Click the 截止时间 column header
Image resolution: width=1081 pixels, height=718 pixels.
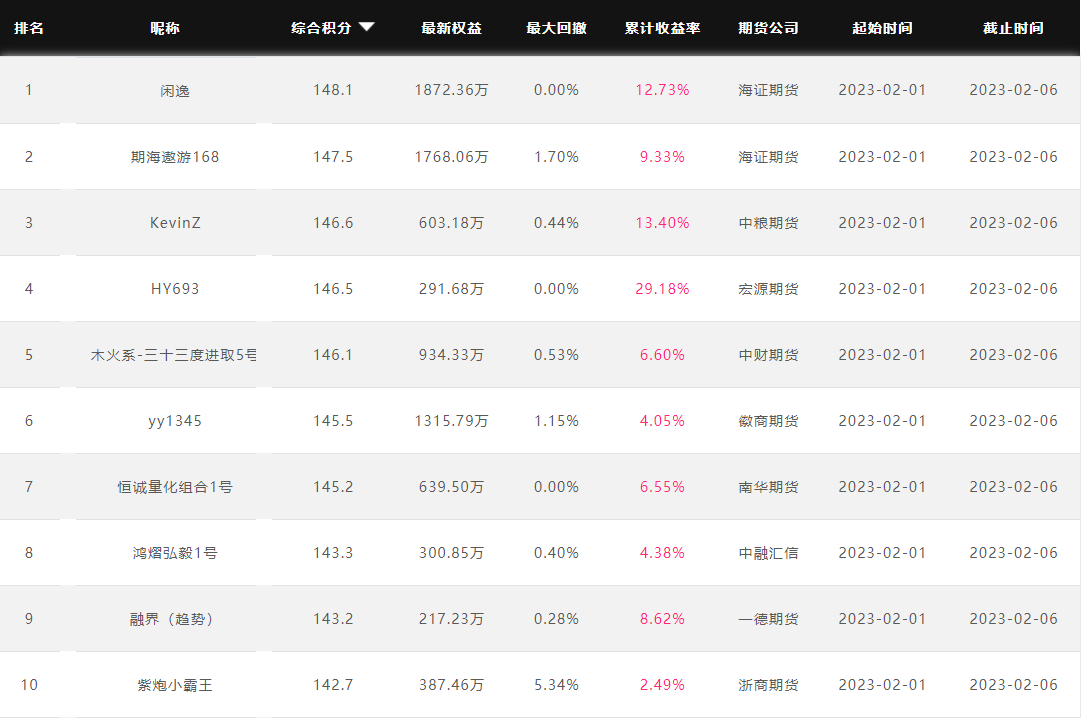(1013, 28)
